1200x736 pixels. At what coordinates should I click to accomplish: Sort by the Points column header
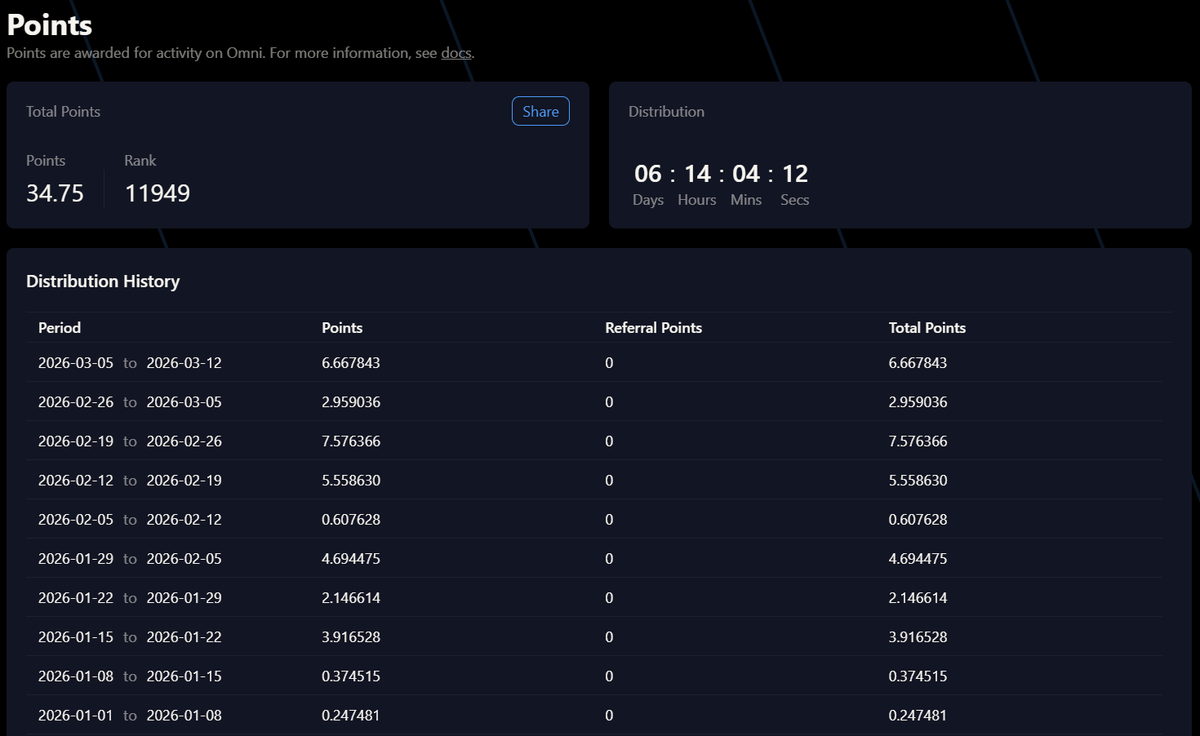[342, 327]
